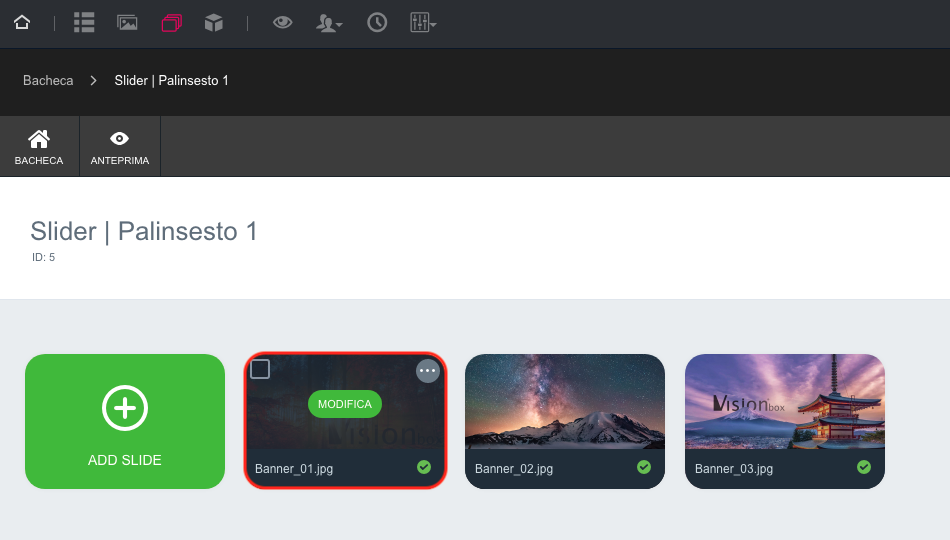This screenshot has height=540, width=950.
Task: Open the user account dropdown icon
Action: (x=329, y=23)
